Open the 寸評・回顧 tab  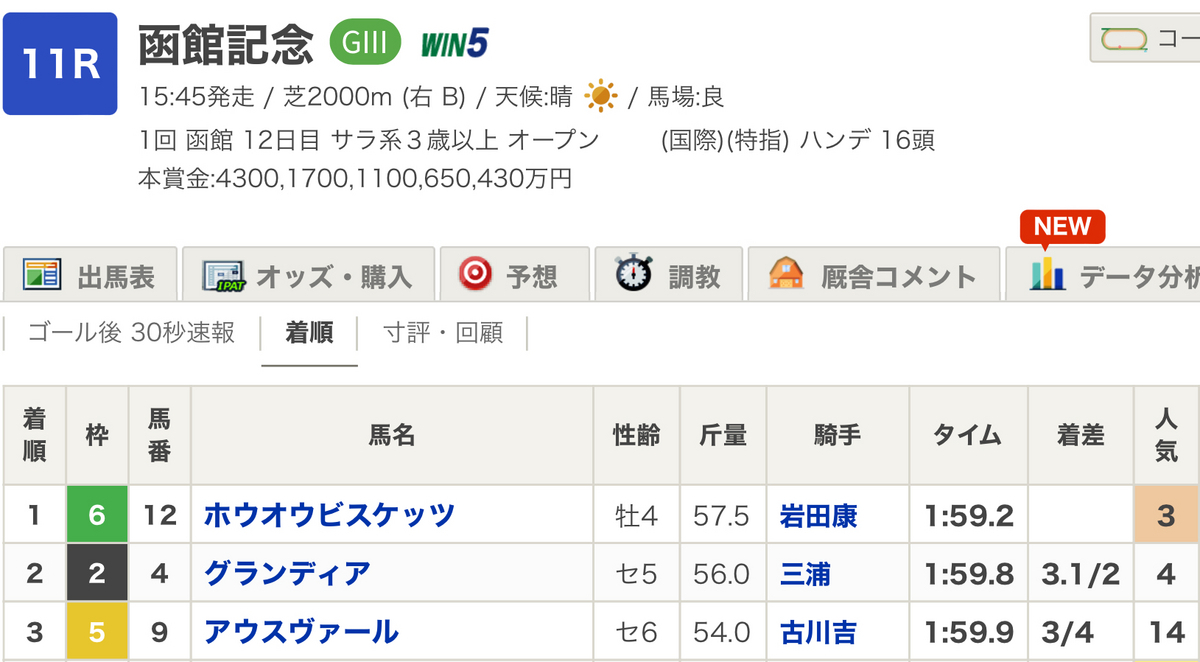[x=443, y=333]
